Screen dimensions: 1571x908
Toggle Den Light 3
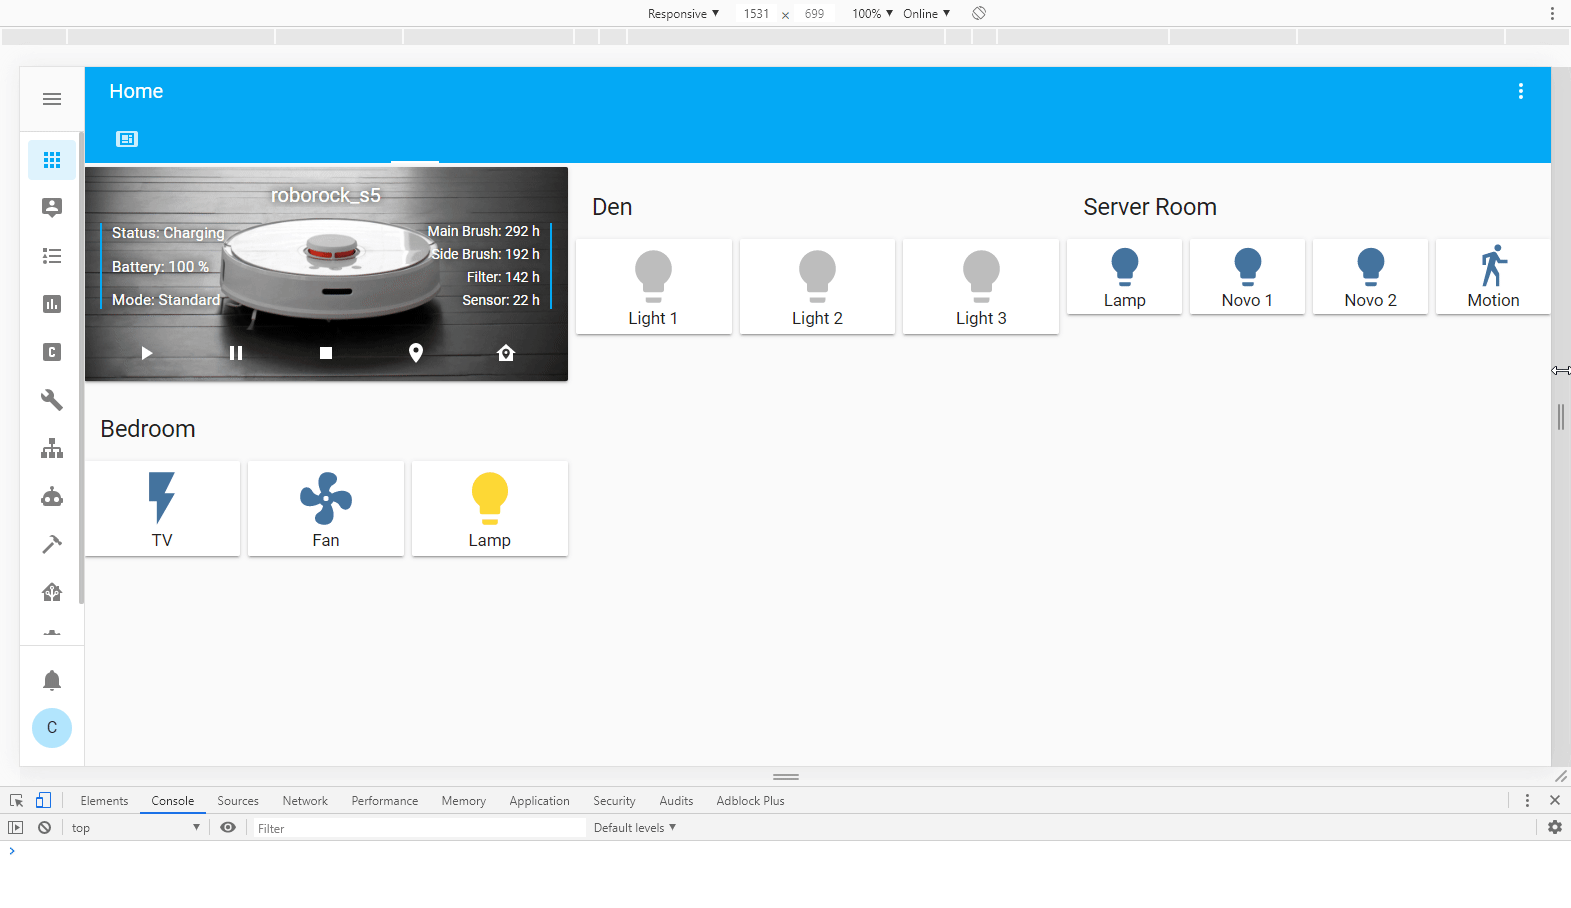coord(981,287)
